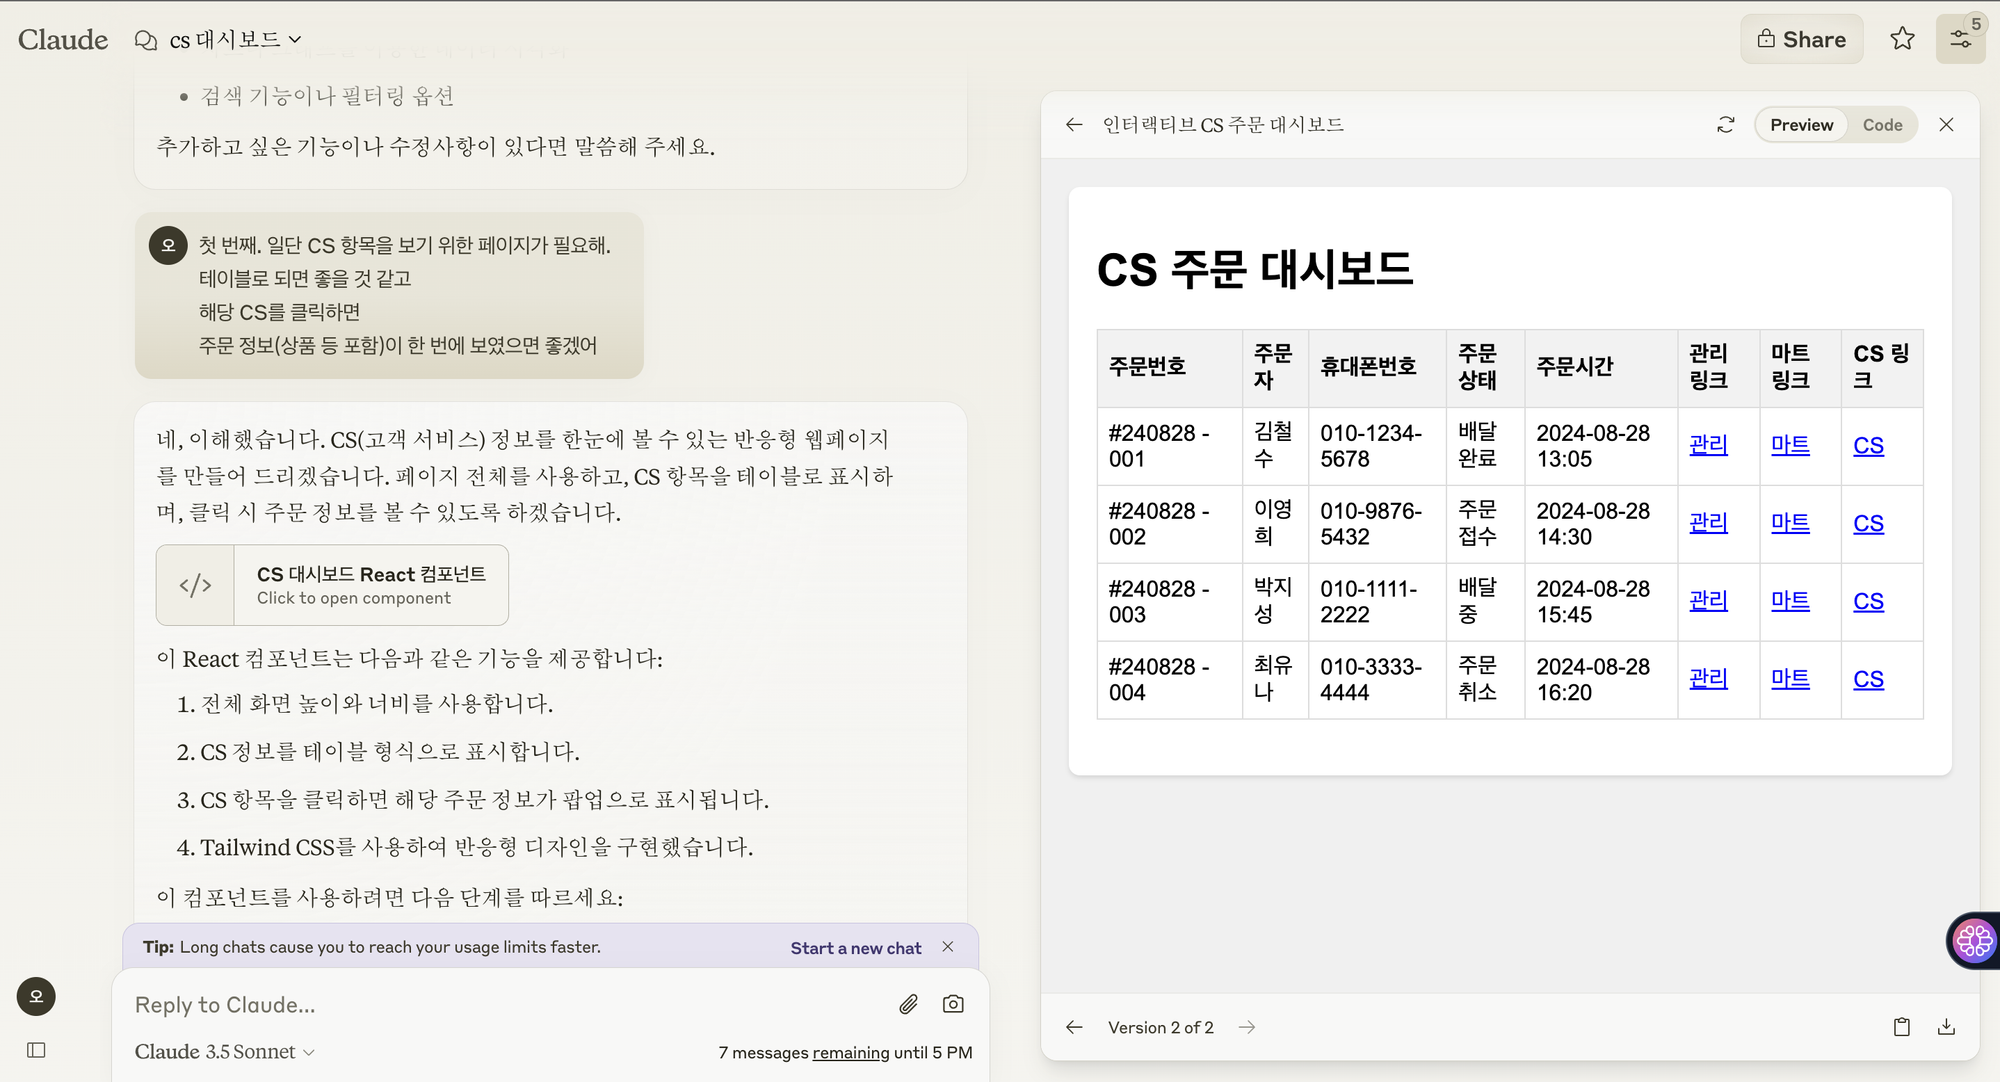Click the Code tab in artifact viewer
The height and width of the screenshot is (1082, 2000).
(x=1883, y=124)
